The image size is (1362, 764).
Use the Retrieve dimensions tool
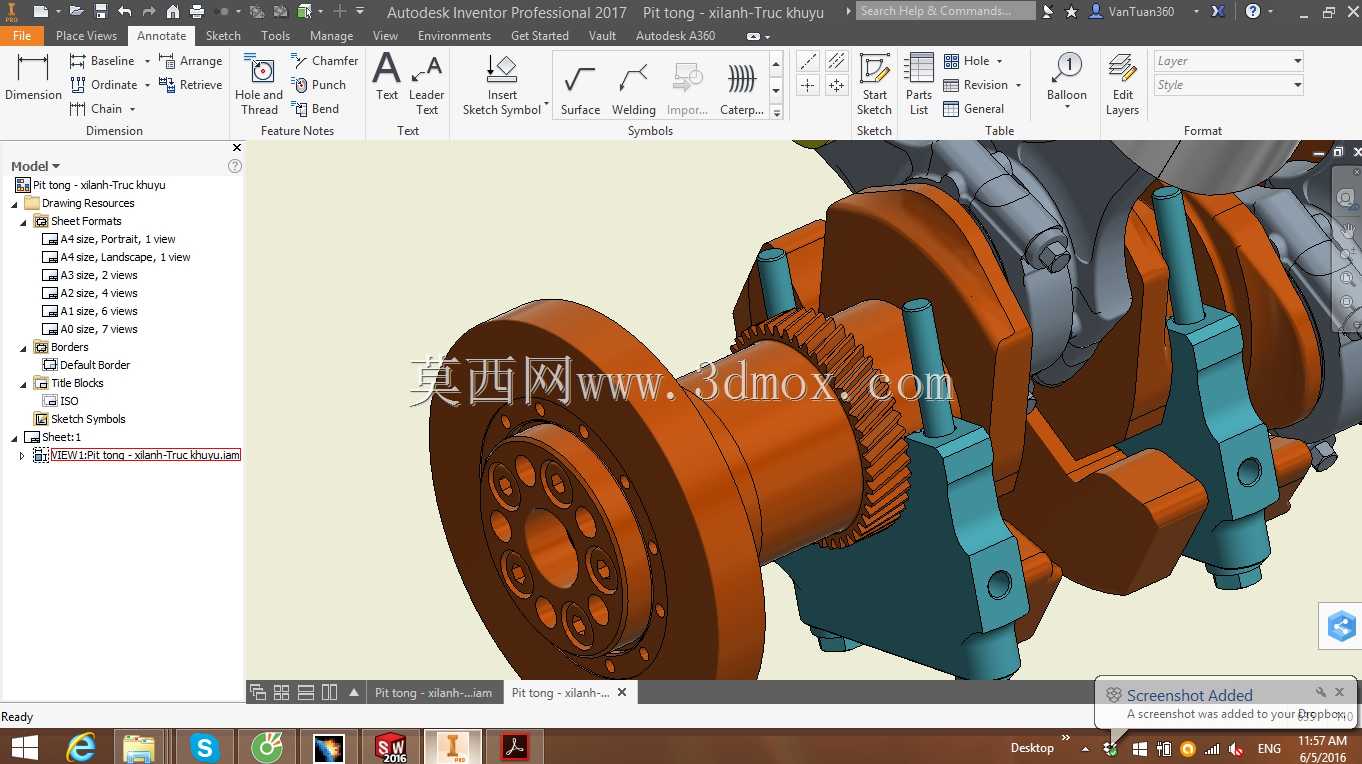(190, 85)
